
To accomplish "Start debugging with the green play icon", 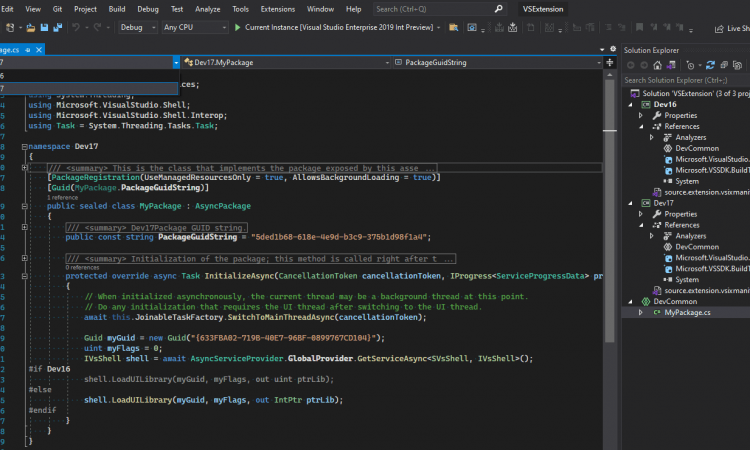I will click(x=237, y=27).
